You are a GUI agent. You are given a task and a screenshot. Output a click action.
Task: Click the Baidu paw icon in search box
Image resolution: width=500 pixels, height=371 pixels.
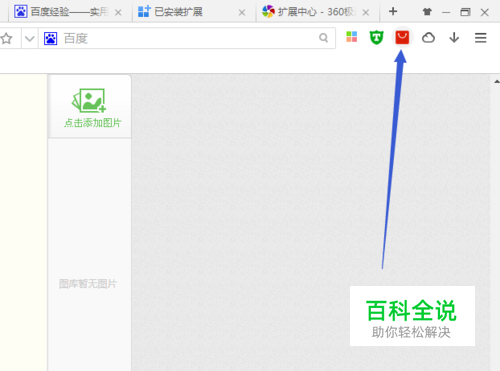(x=51, y=39)
